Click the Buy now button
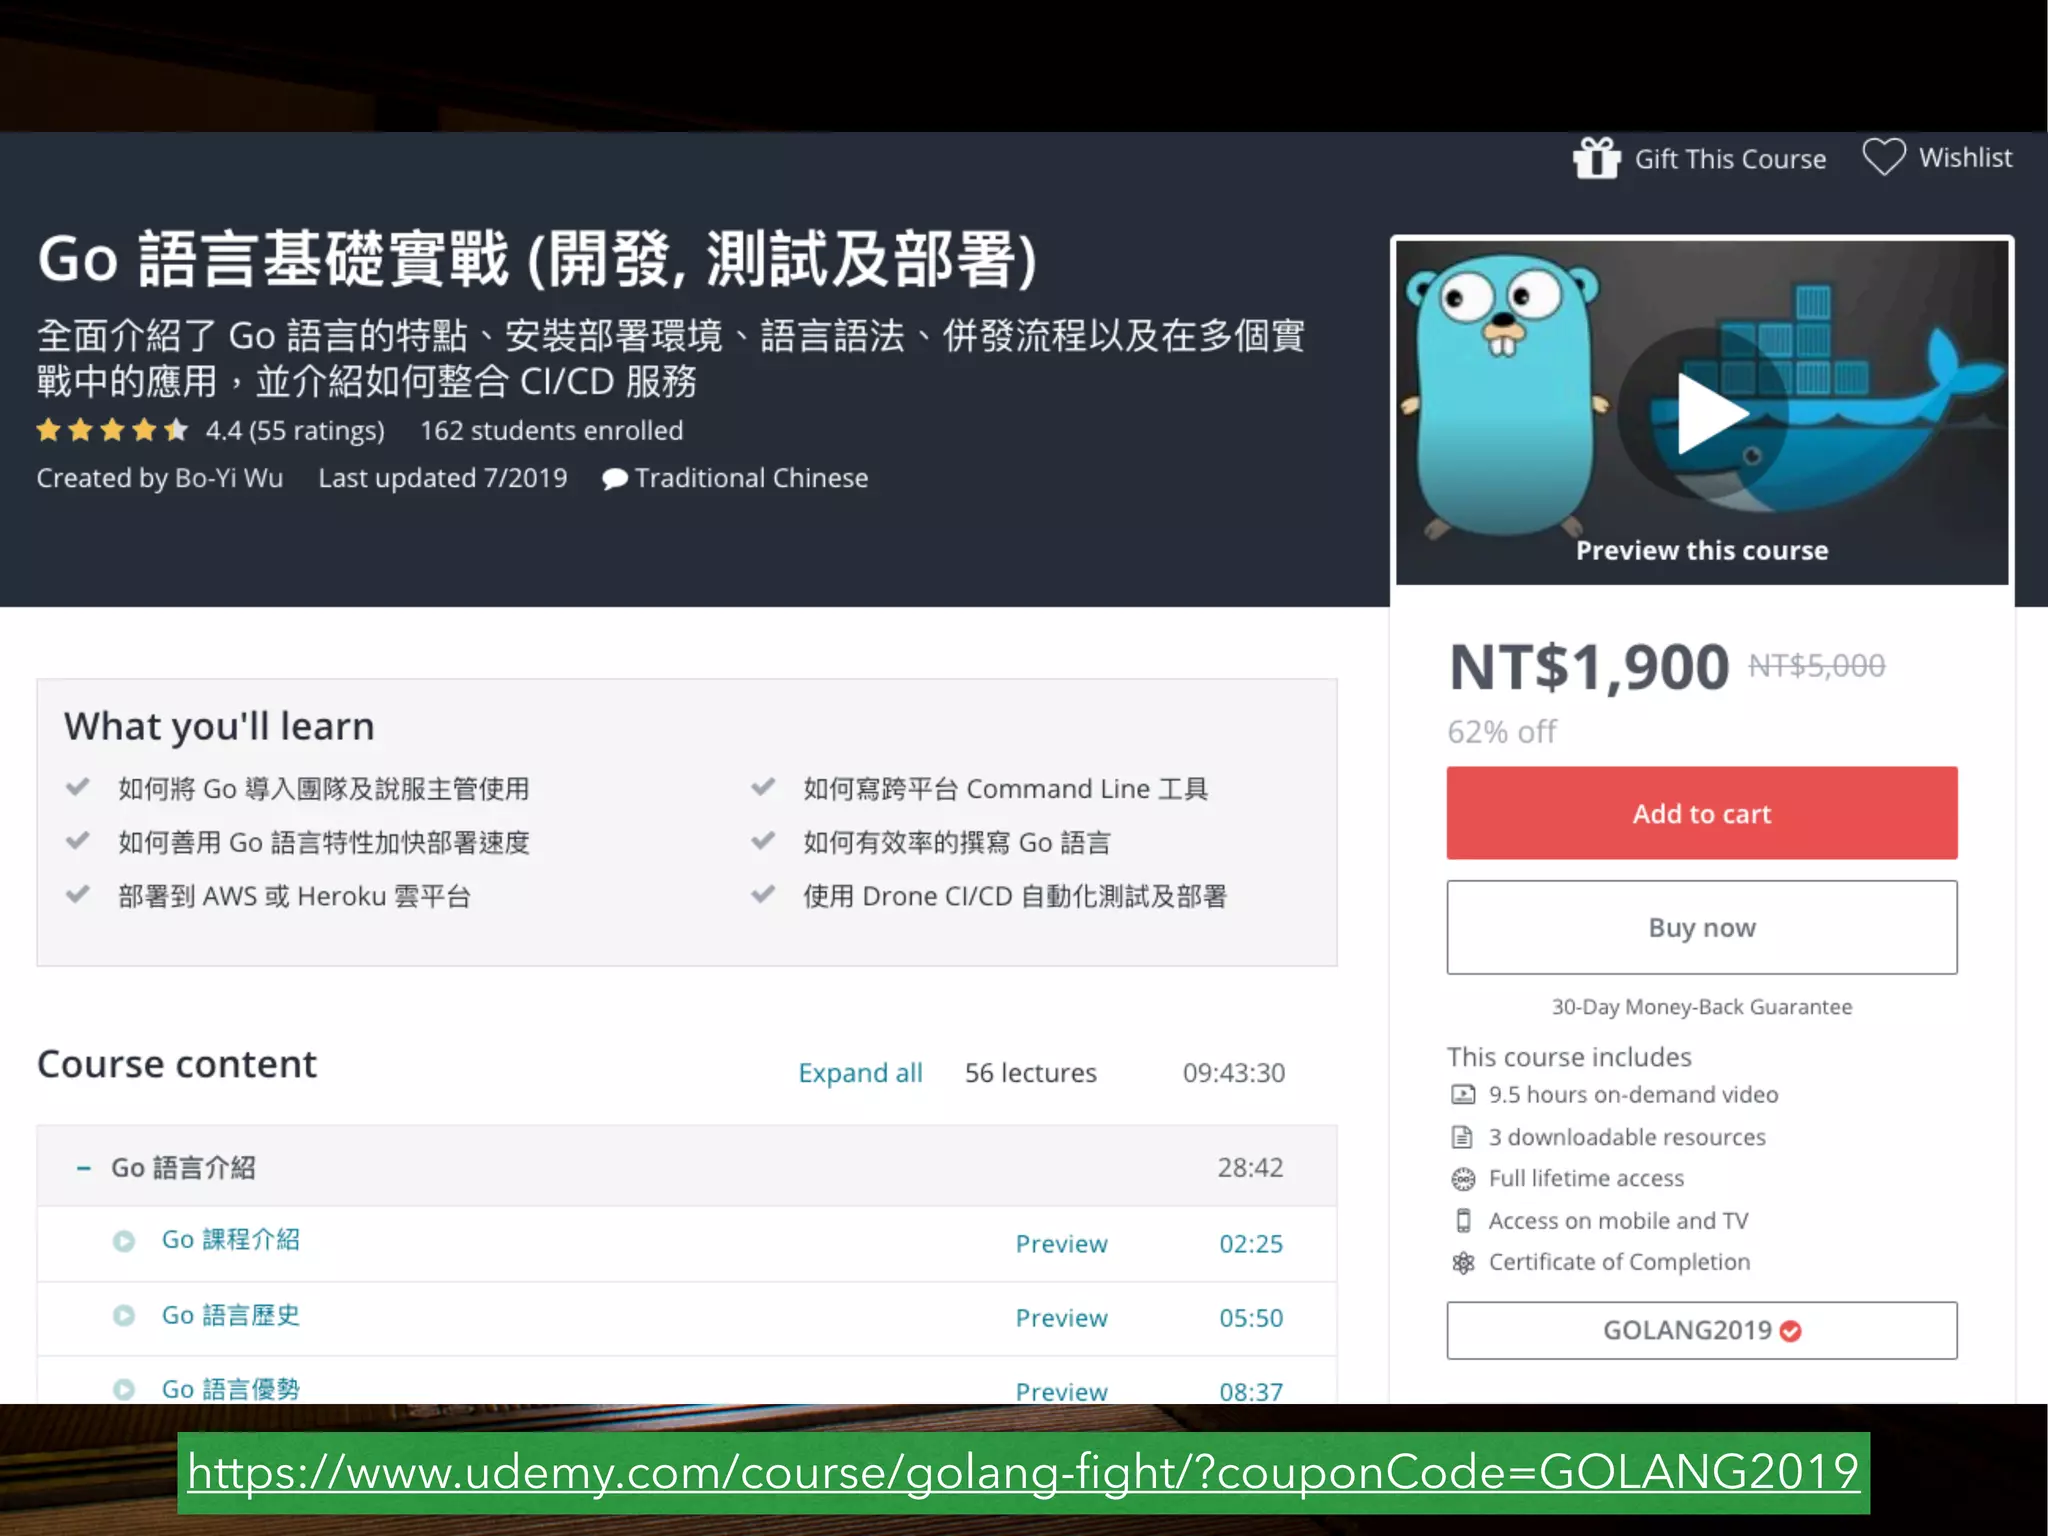This screenshot has height=1536, width=2048. [x=1702, y=927]
